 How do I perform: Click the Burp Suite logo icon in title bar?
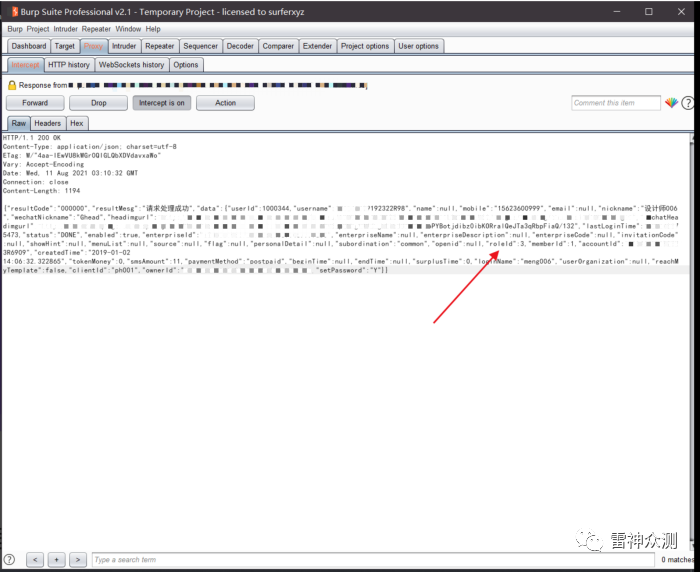point(15,12)
